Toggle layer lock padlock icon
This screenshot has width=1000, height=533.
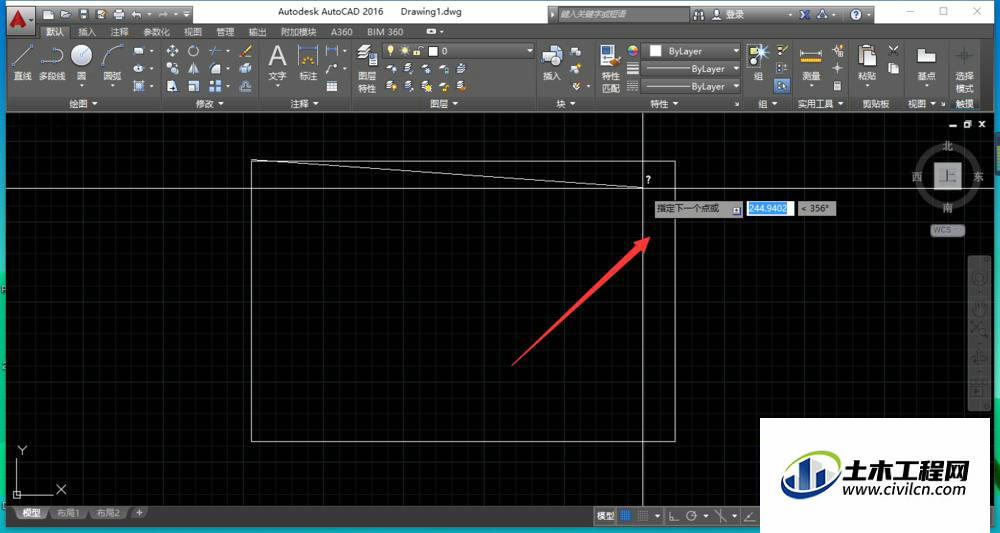418,50
